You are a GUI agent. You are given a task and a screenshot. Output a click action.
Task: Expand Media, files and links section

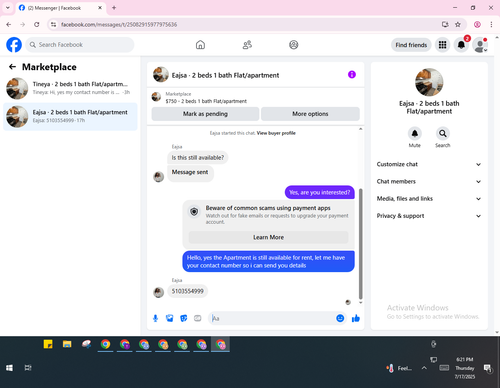pyautogui.click(x=429, y=199)
